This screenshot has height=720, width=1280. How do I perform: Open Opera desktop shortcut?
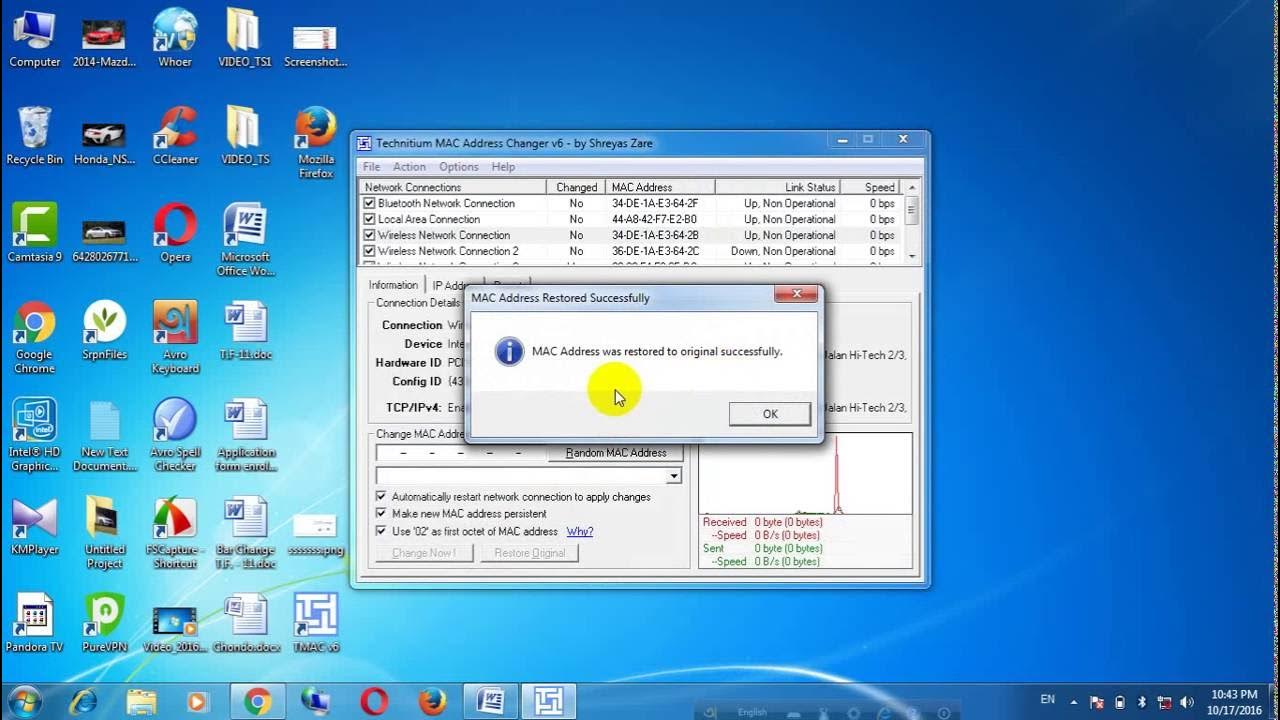tap(175, 233)
